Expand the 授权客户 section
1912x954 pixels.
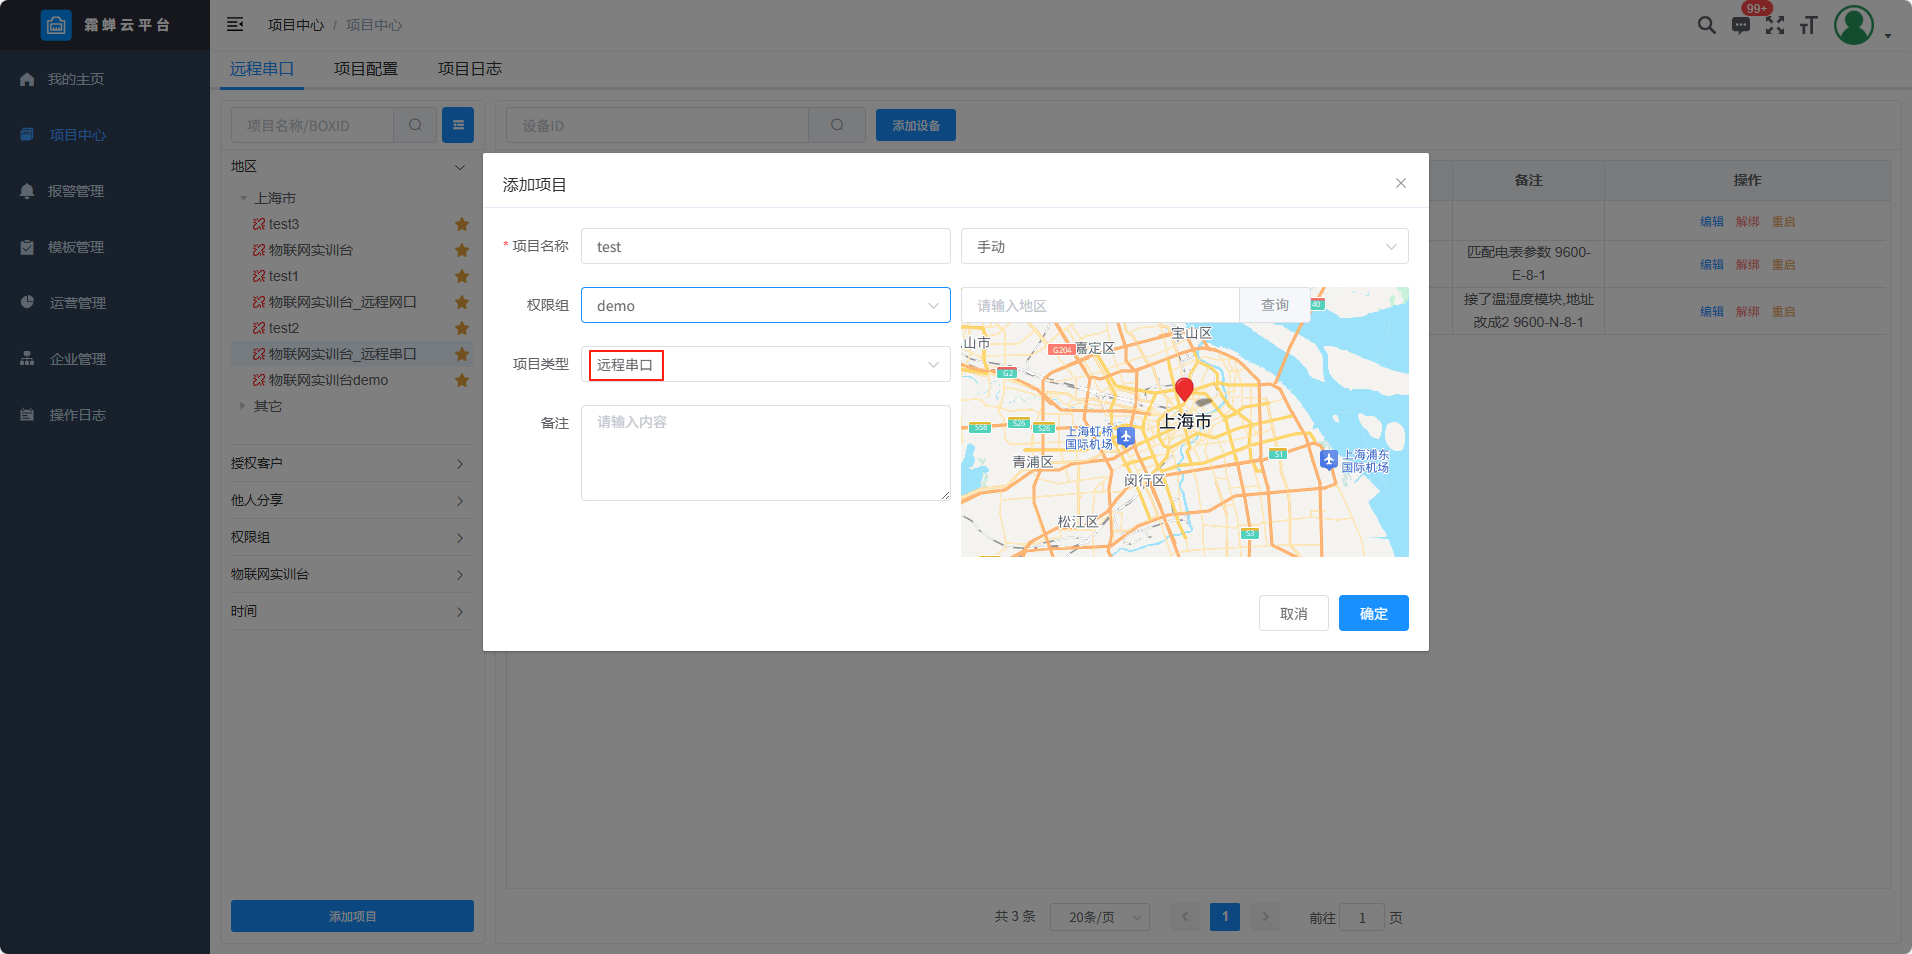[x=352, y=463]
